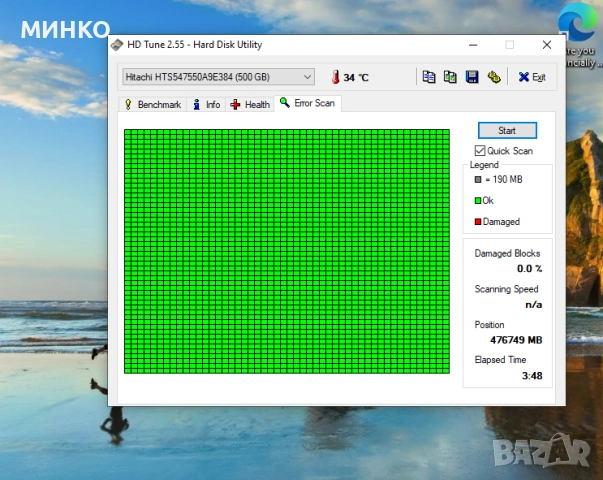This screenshot has height=480, width=603.
Task: Switch to the Health tab
Action: 250,104
